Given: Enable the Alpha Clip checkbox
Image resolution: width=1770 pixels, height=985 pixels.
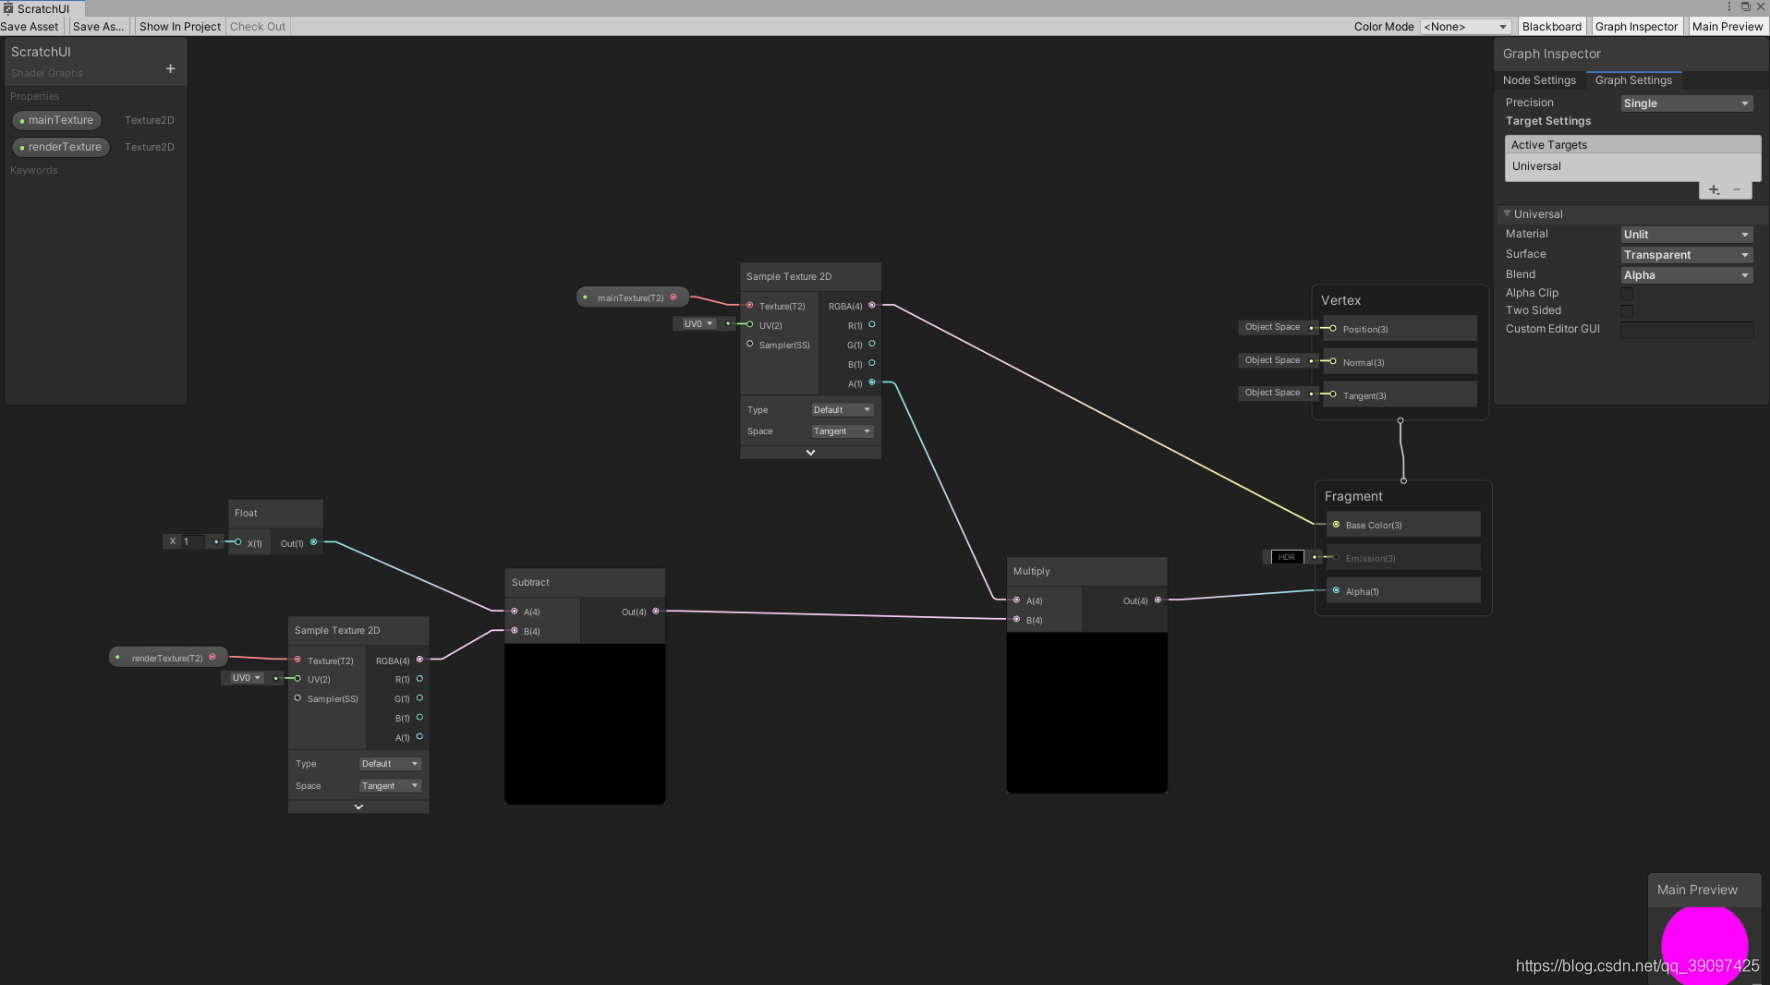Looking at the screenshot, I should (x=1626, y=293).
